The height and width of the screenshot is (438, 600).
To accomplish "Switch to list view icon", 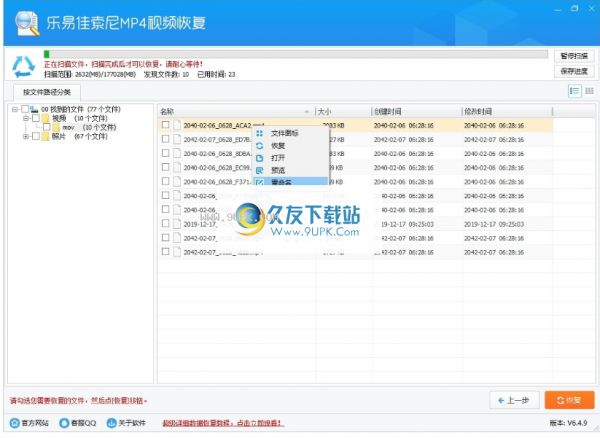I will [574, 91].
